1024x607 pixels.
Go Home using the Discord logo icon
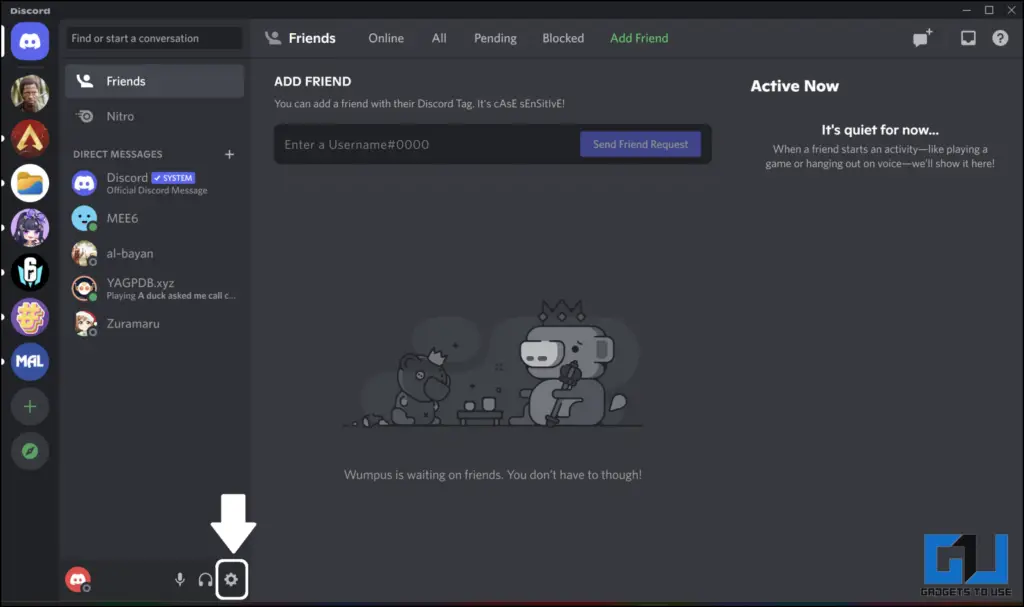(29, 40)
